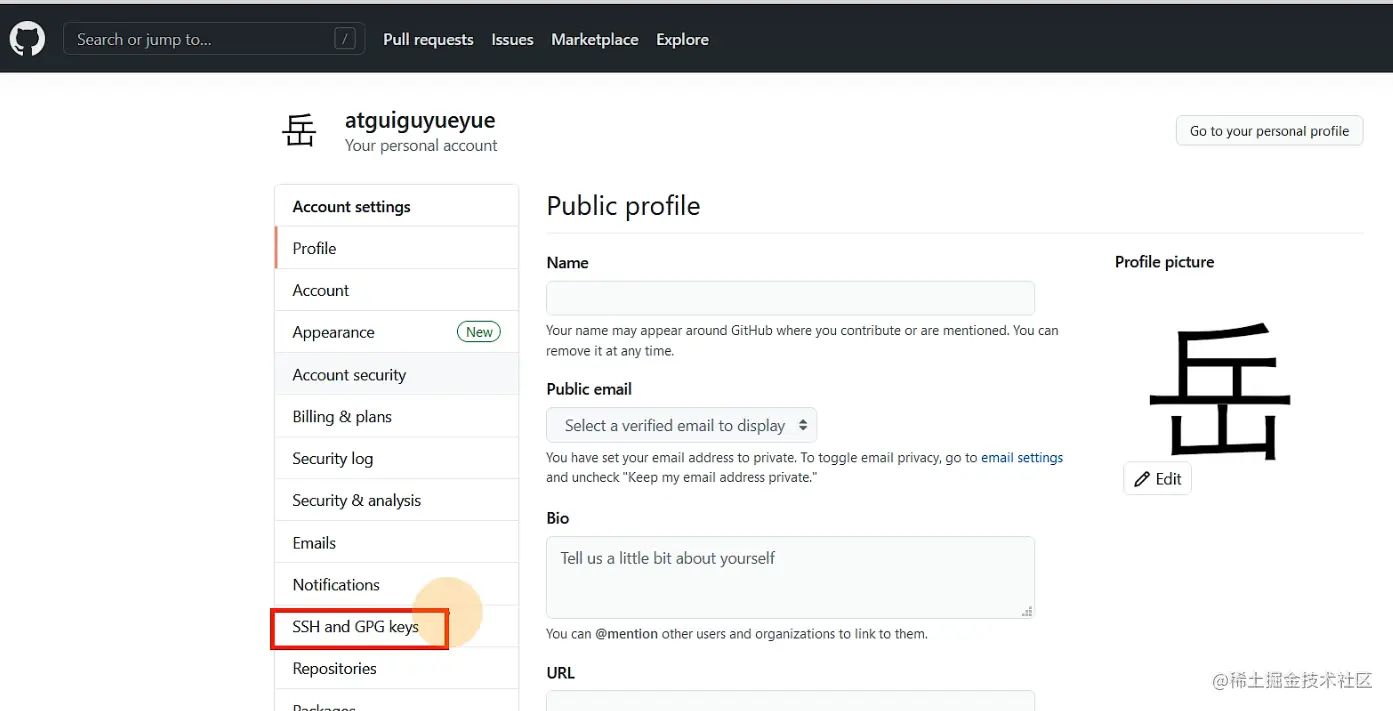The image size is (1393, 711).
Task: Open Marketplace in top nav
Action: point(595,39)
